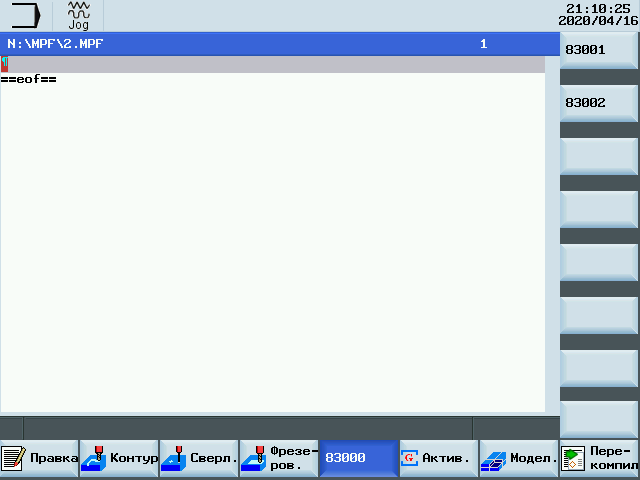Click the machine area icon at top left
640x480 pixels.
pyautogui.click(x=26, y=16)
